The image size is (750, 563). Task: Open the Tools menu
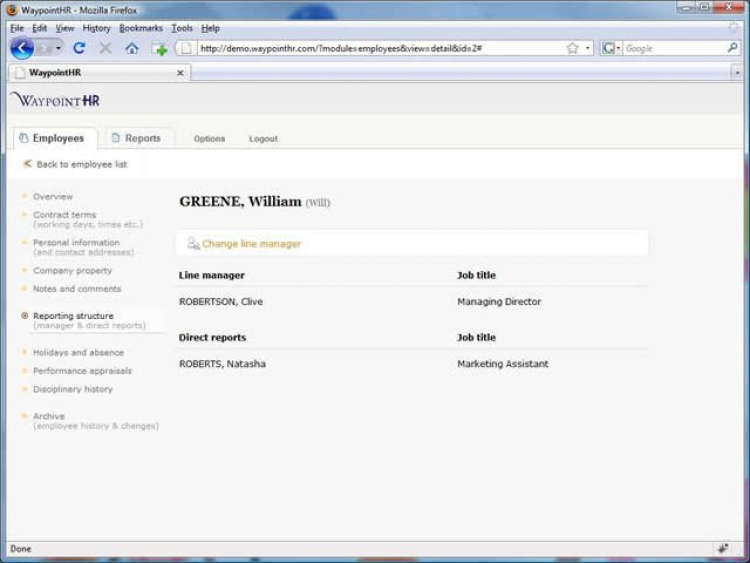coord(182,28)
